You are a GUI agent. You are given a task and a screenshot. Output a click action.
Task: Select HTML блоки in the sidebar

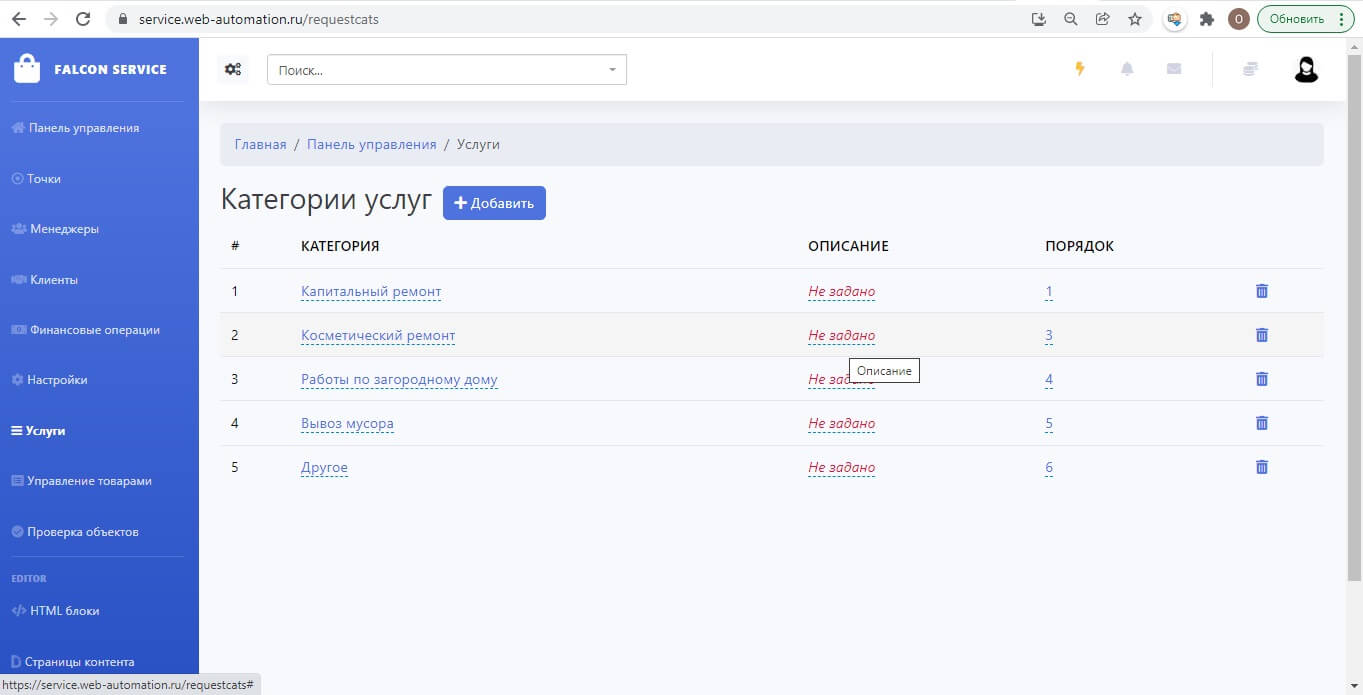click(55, 611)
